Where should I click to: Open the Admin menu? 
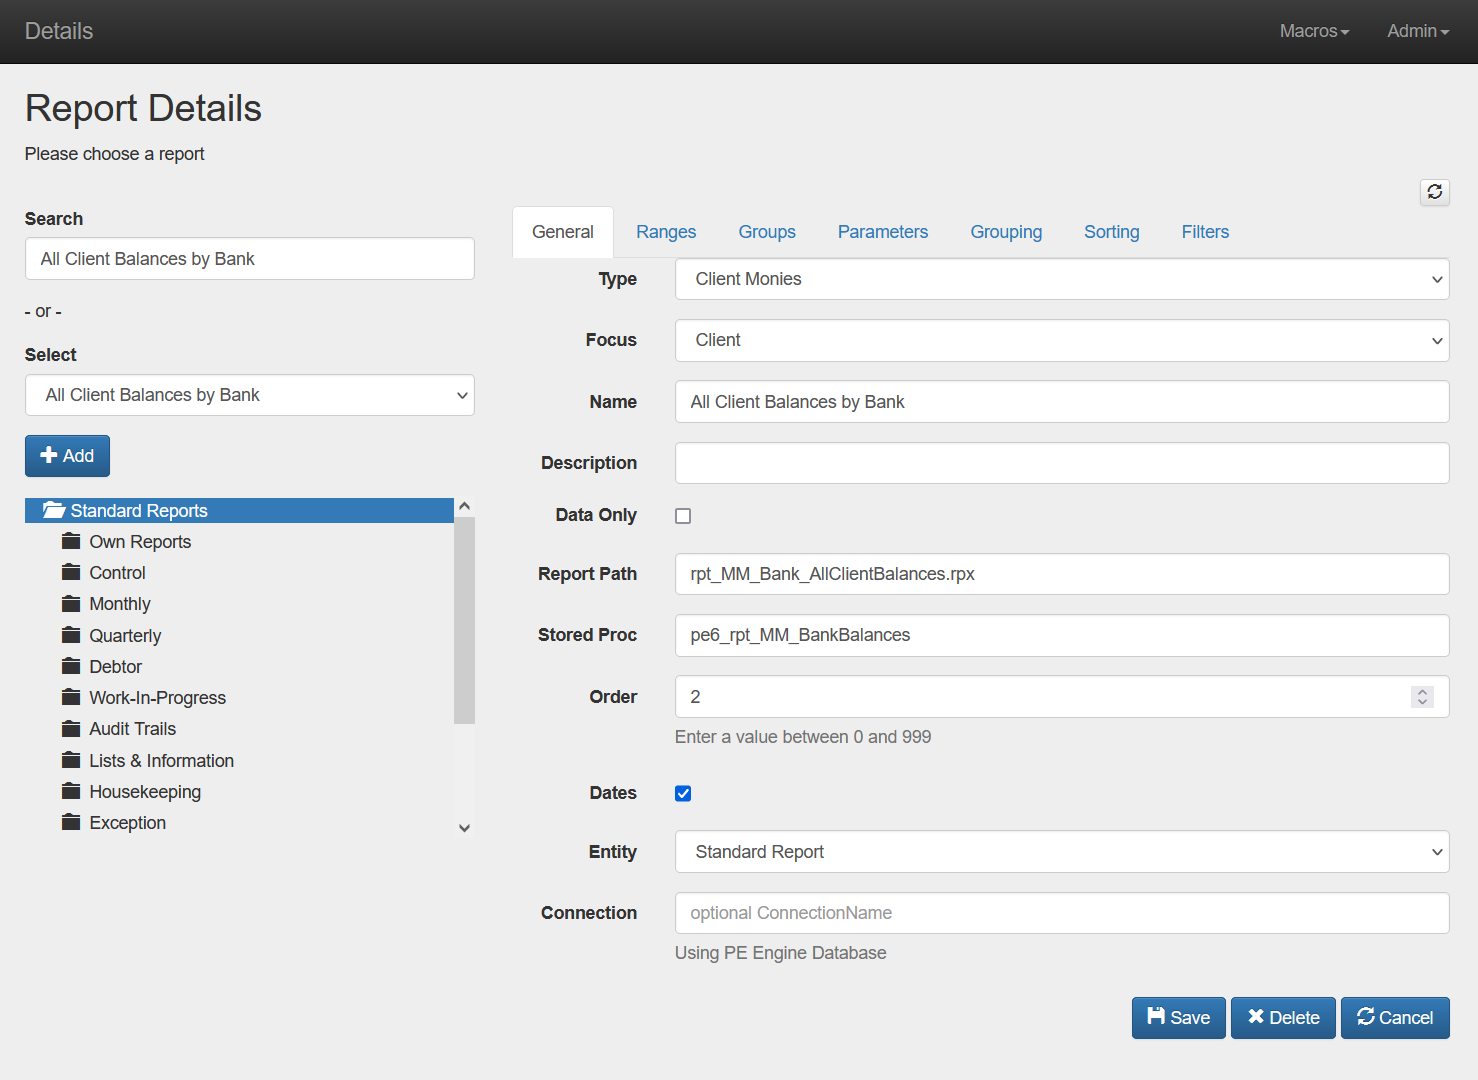pos(1418,31)
